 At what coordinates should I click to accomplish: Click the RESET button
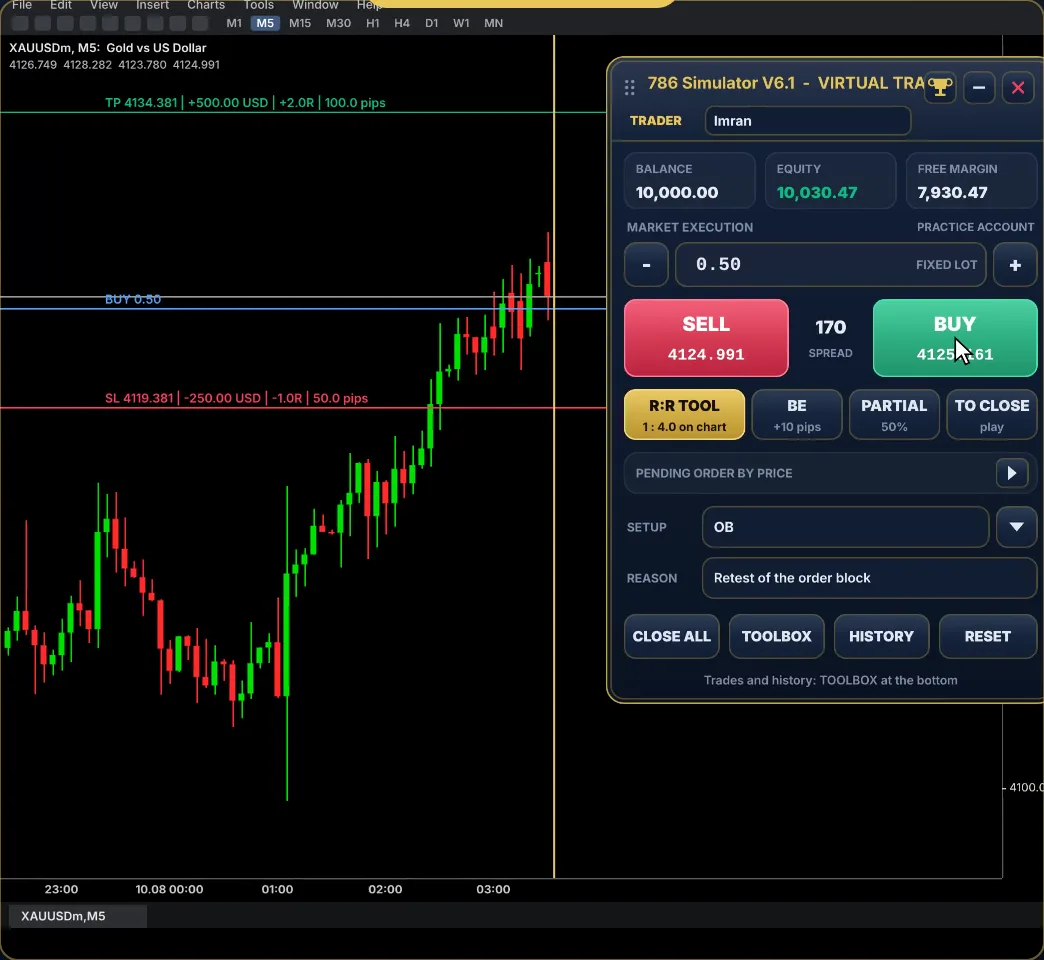point(987,636)
